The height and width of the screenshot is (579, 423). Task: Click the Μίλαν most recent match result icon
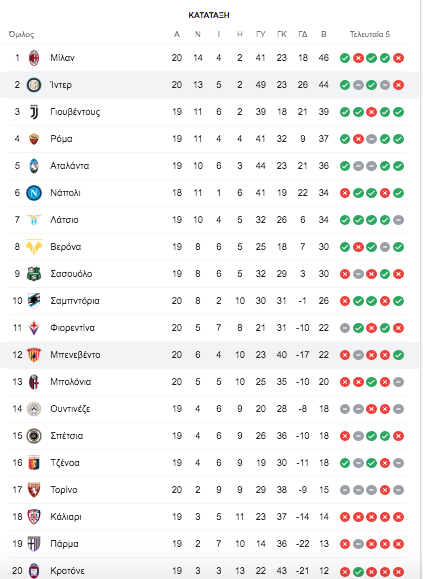(398, 58)
